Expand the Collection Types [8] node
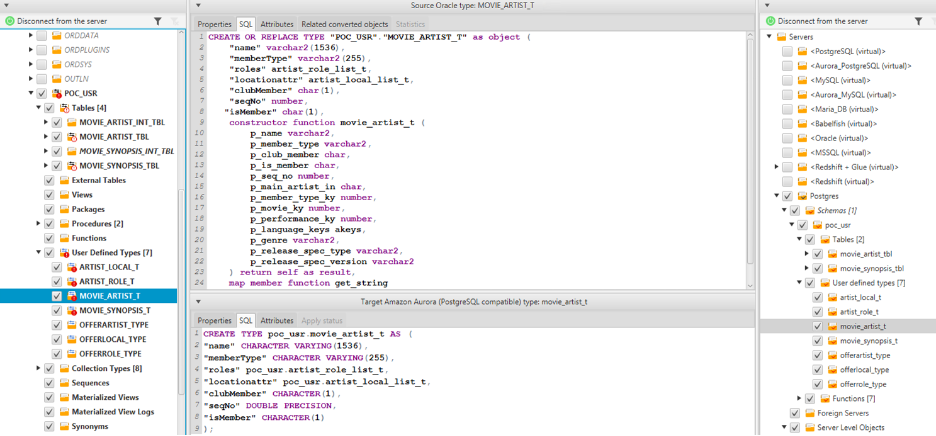936x436 pixels. click(x=39, y=368)
